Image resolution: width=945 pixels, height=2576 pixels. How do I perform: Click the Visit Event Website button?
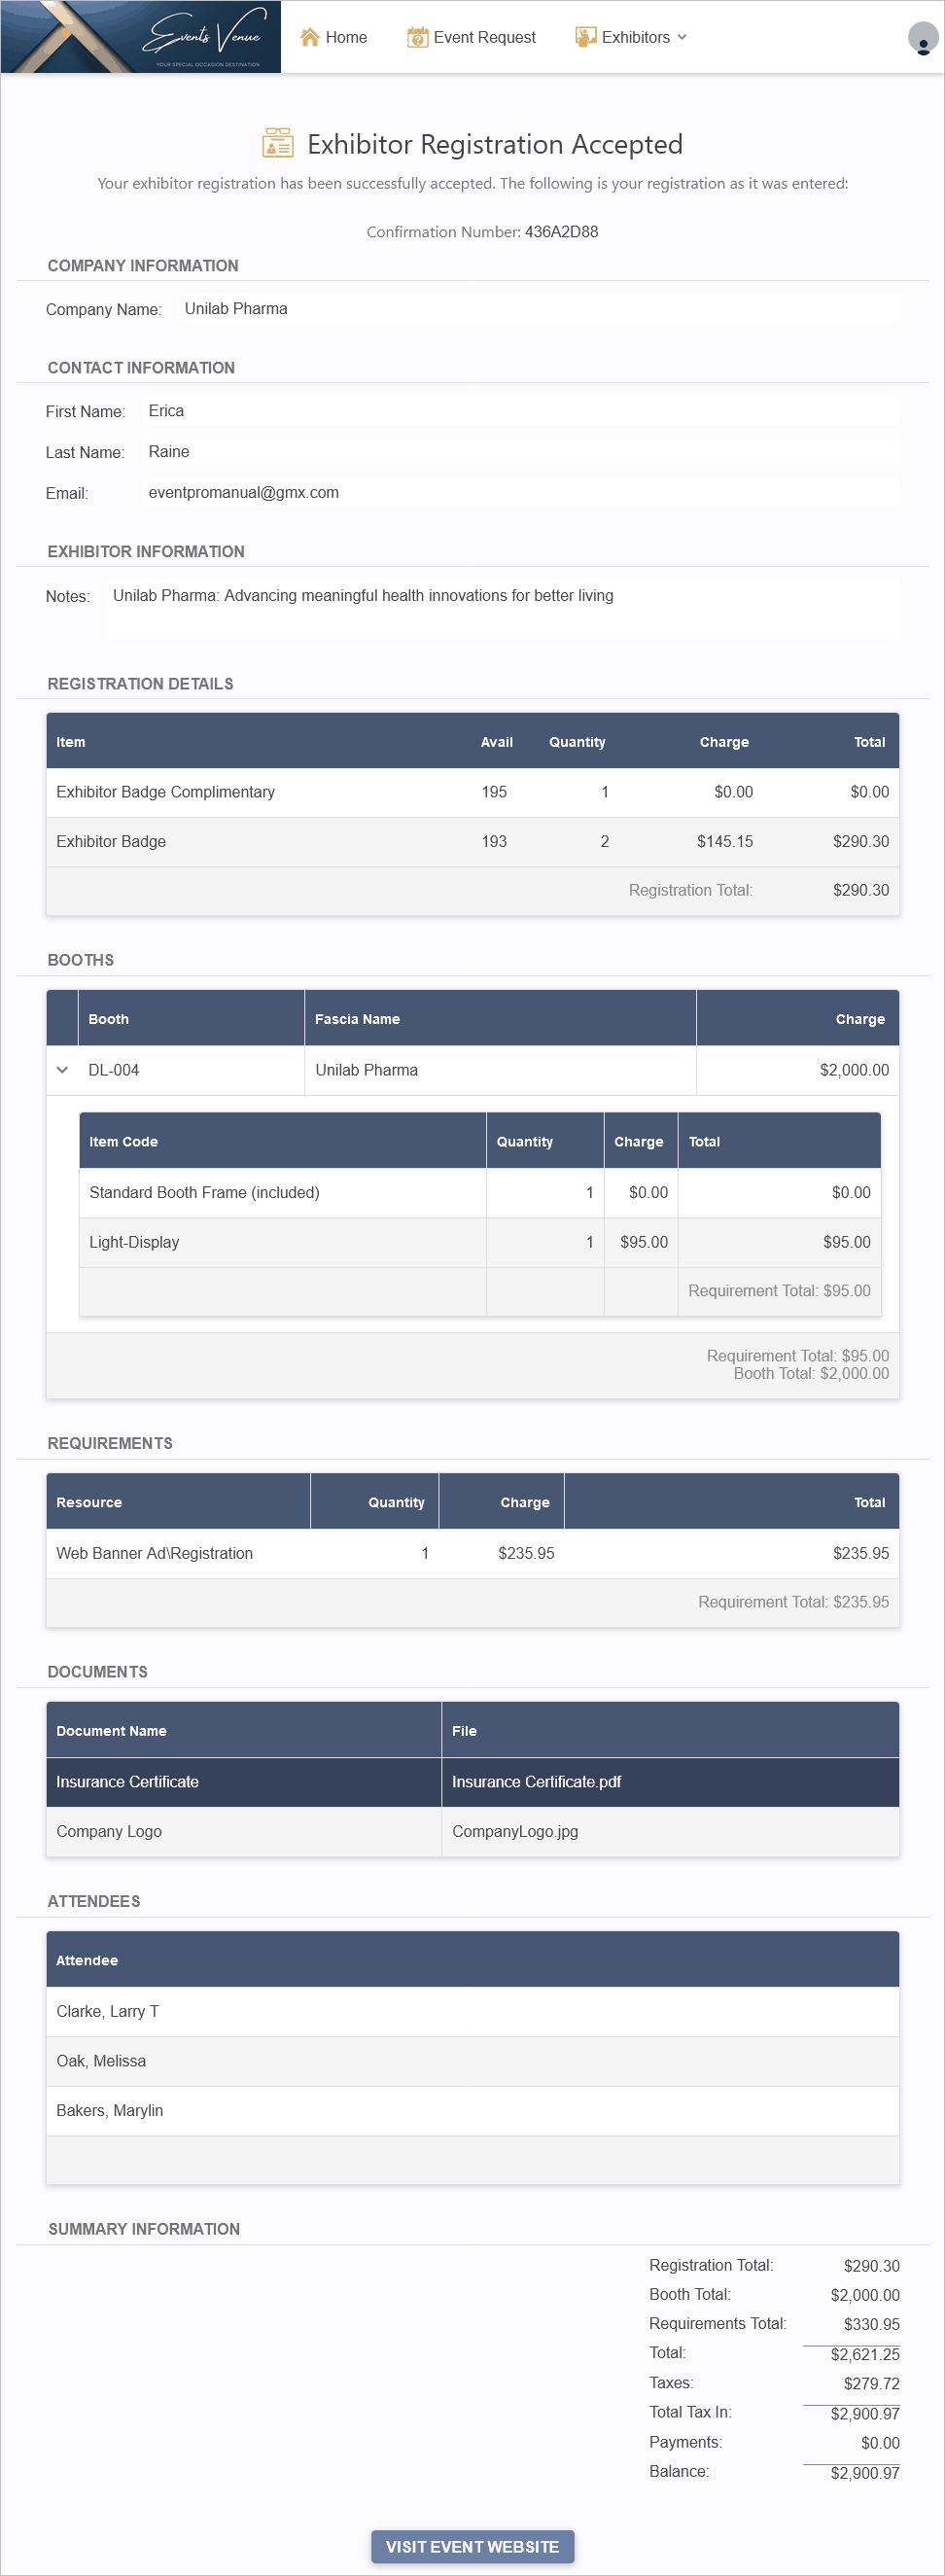472,2546
